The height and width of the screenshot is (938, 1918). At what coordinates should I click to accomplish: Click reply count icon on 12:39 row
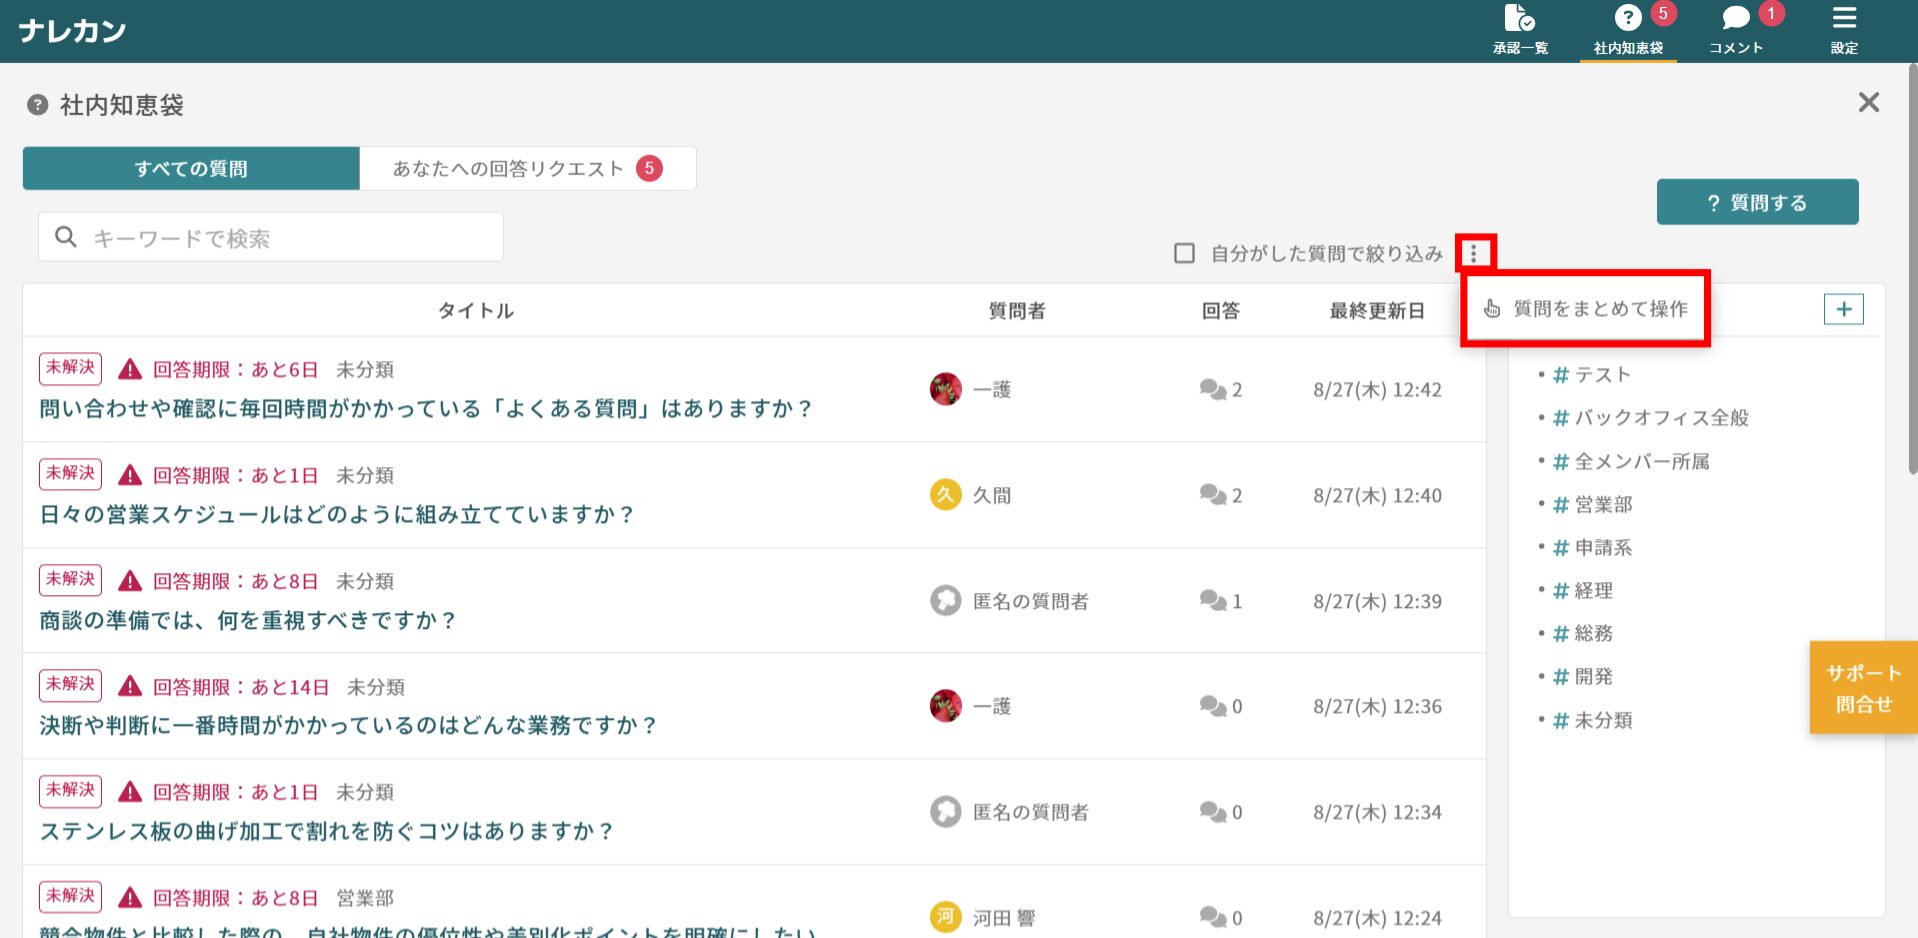pos(1213,601)
